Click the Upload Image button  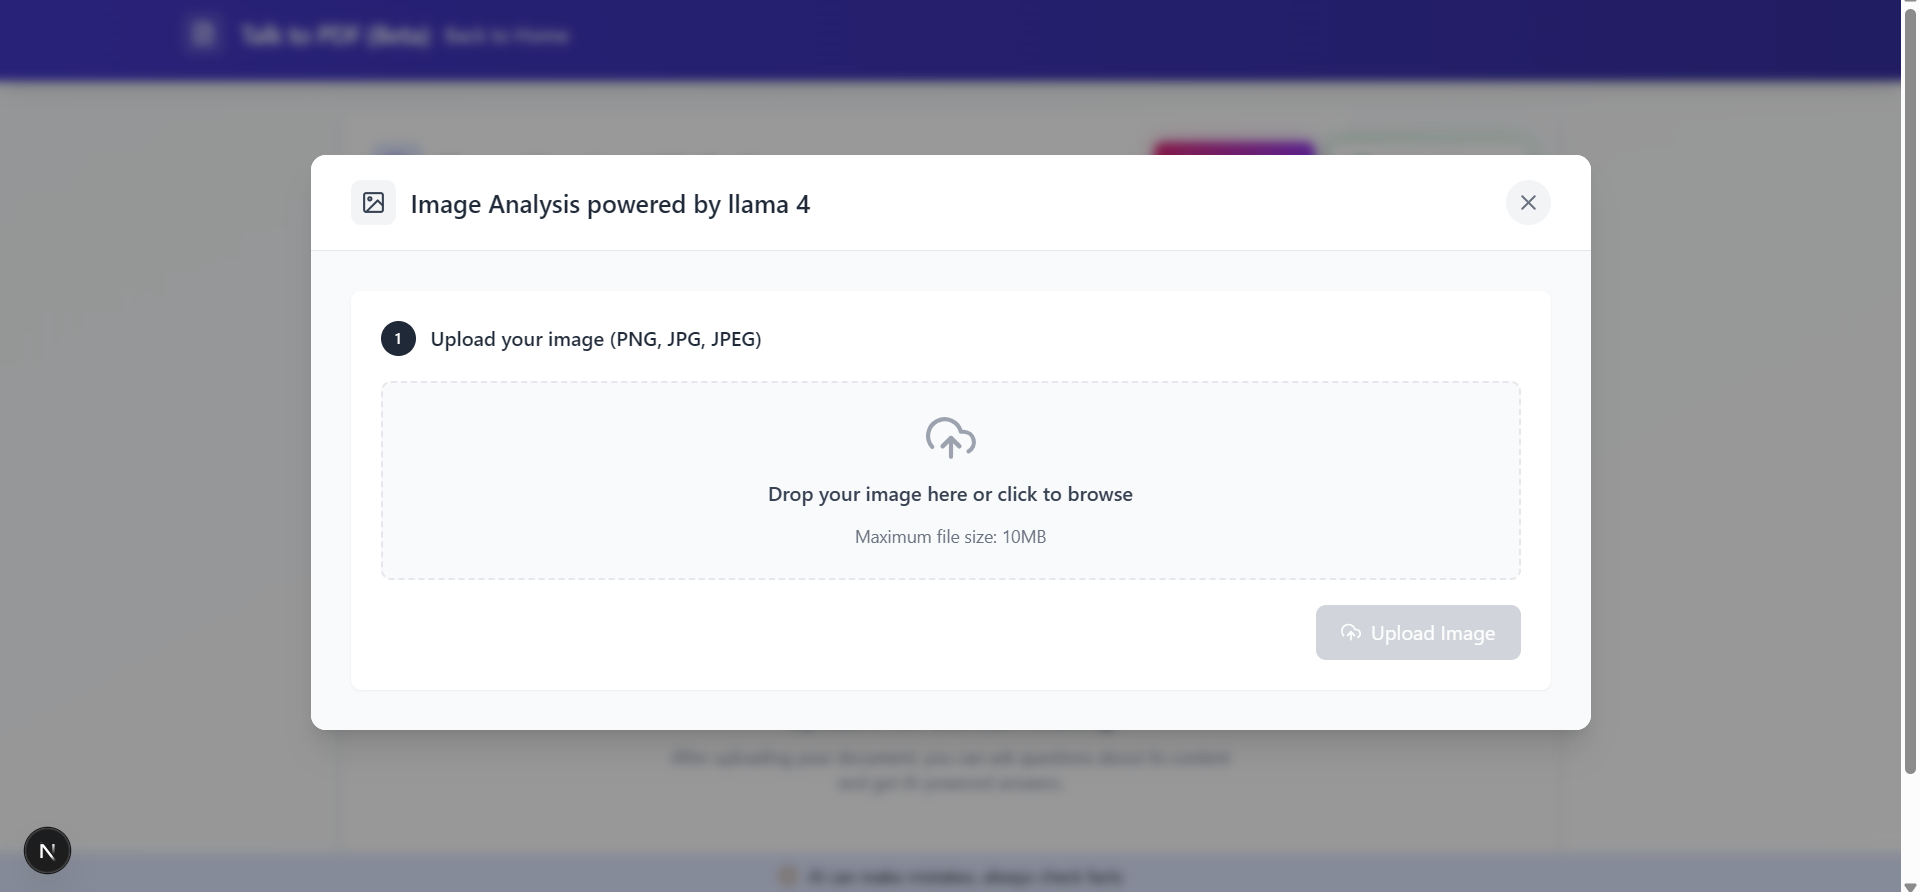(x=1418, y=632)
